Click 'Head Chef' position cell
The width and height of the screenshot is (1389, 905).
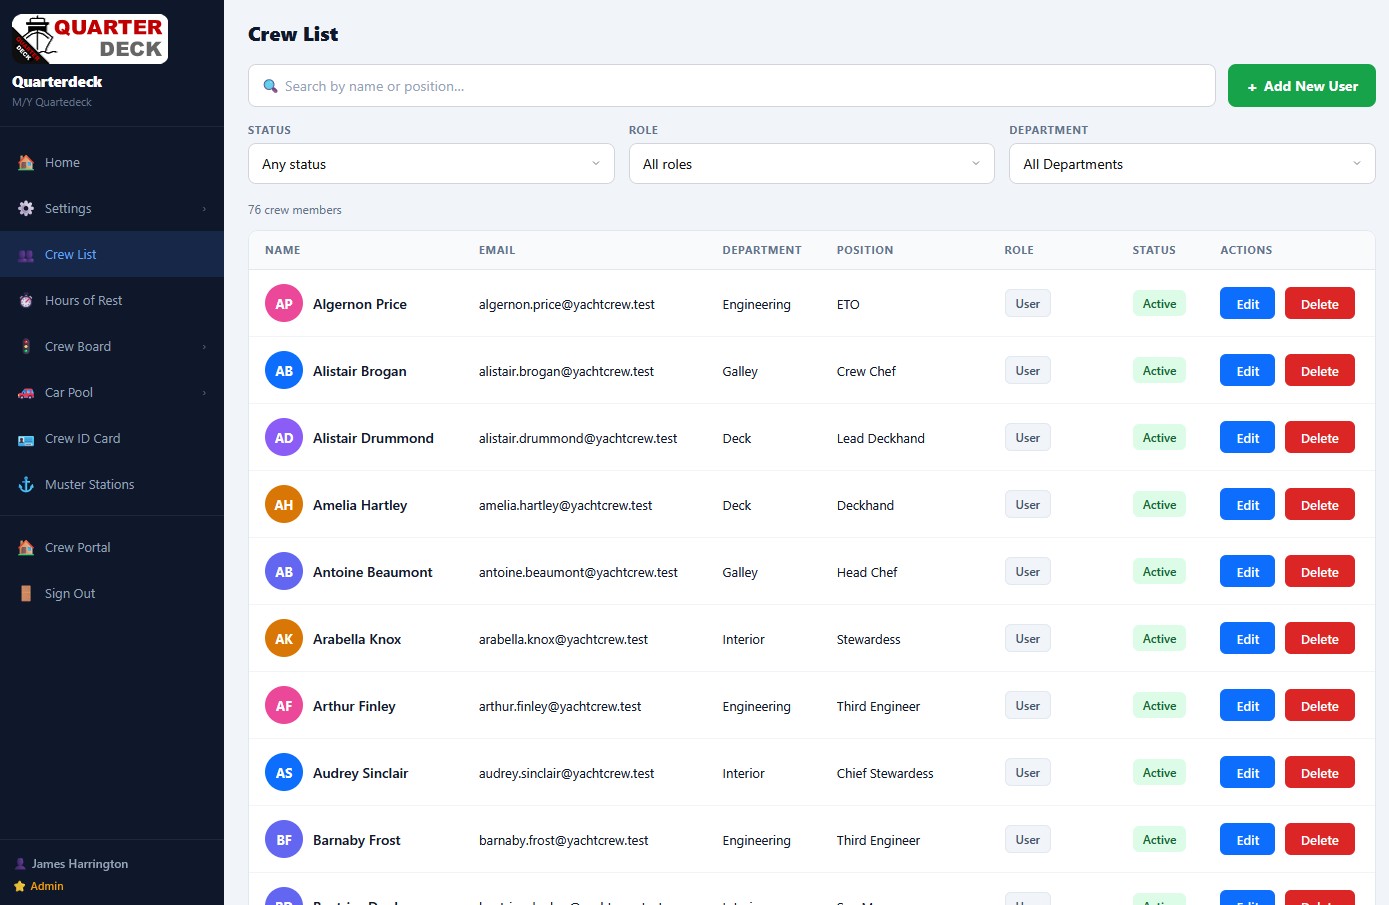(867, 572)
